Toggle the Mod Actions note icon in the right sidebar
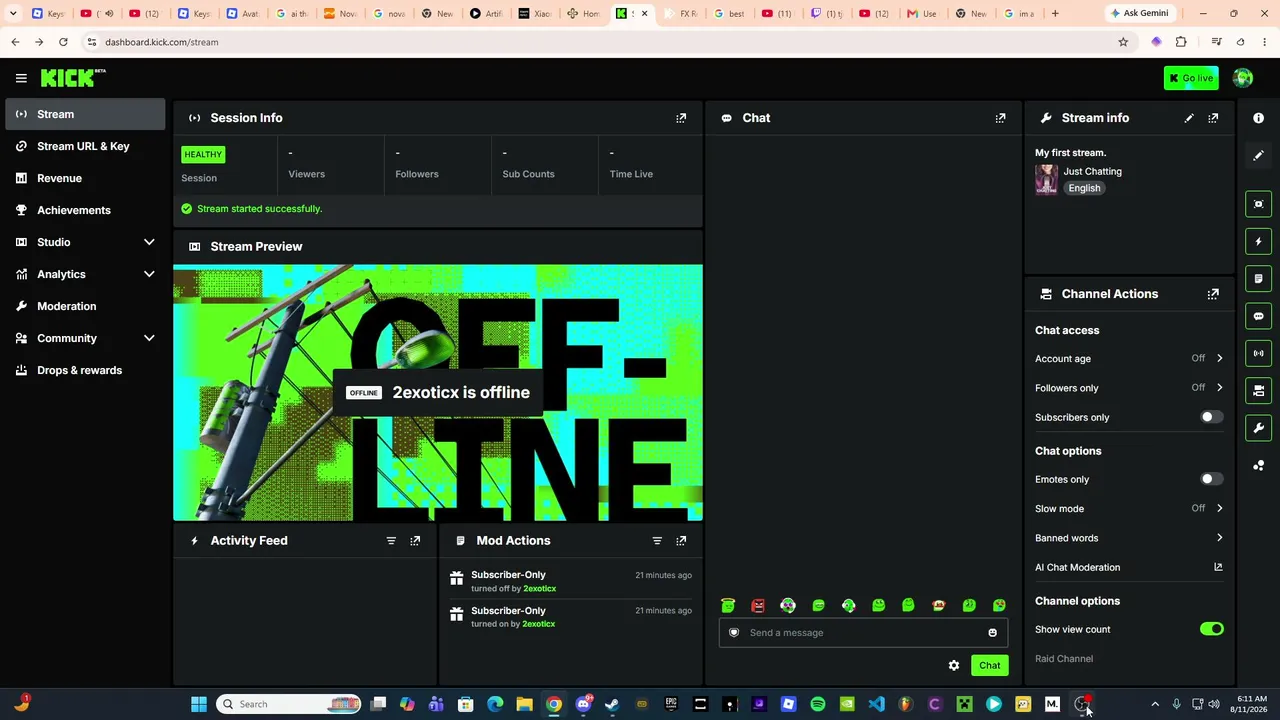 pos(1258,279)
